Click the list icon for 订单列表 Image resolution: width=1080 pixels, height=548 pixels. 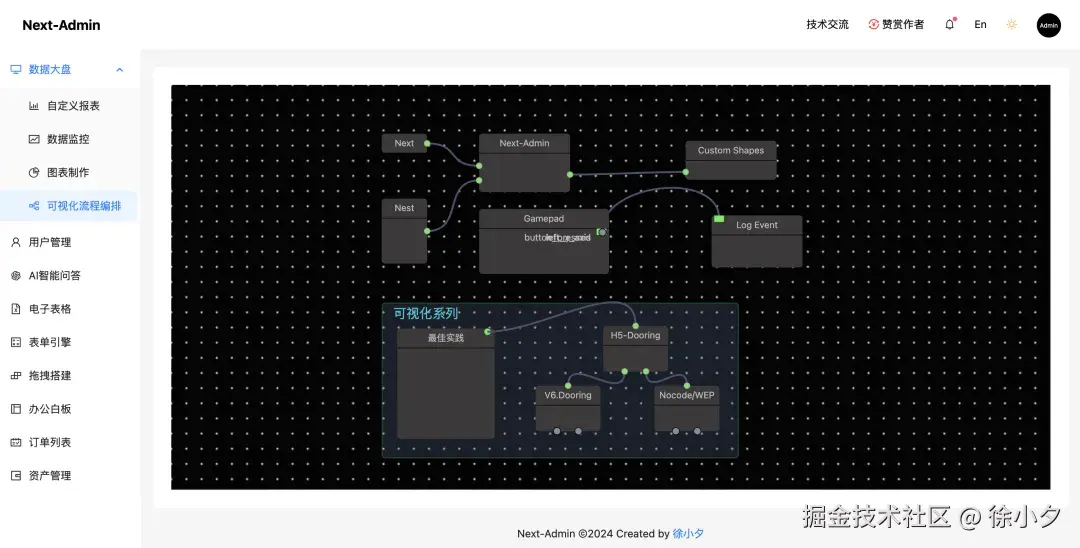tap(16, 442)
